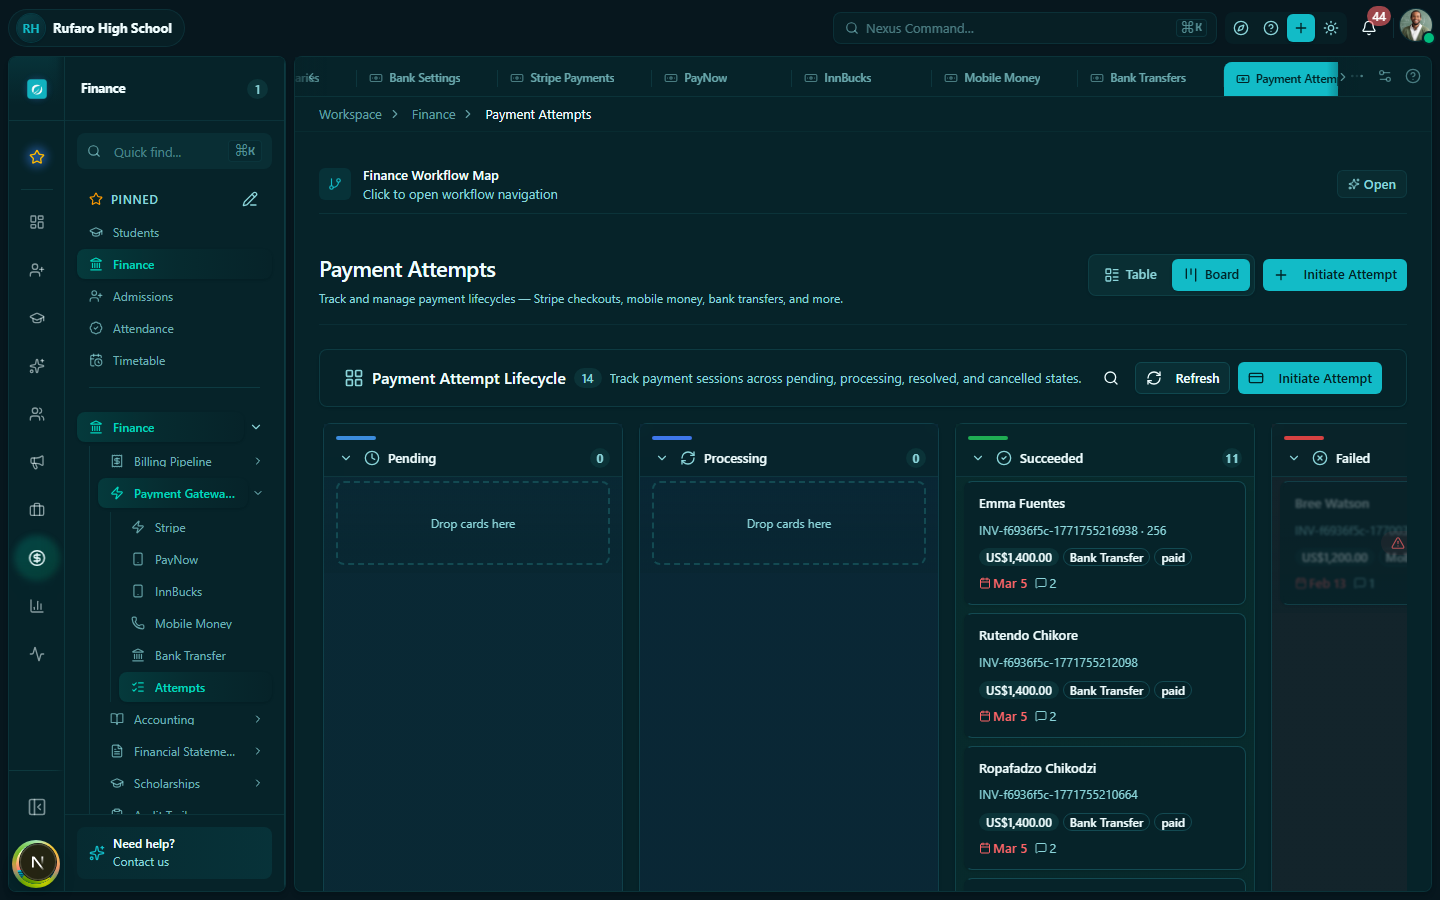Toggle the light/dark theme sun icon
1440x900 pixels.
tap(1331, 28)
